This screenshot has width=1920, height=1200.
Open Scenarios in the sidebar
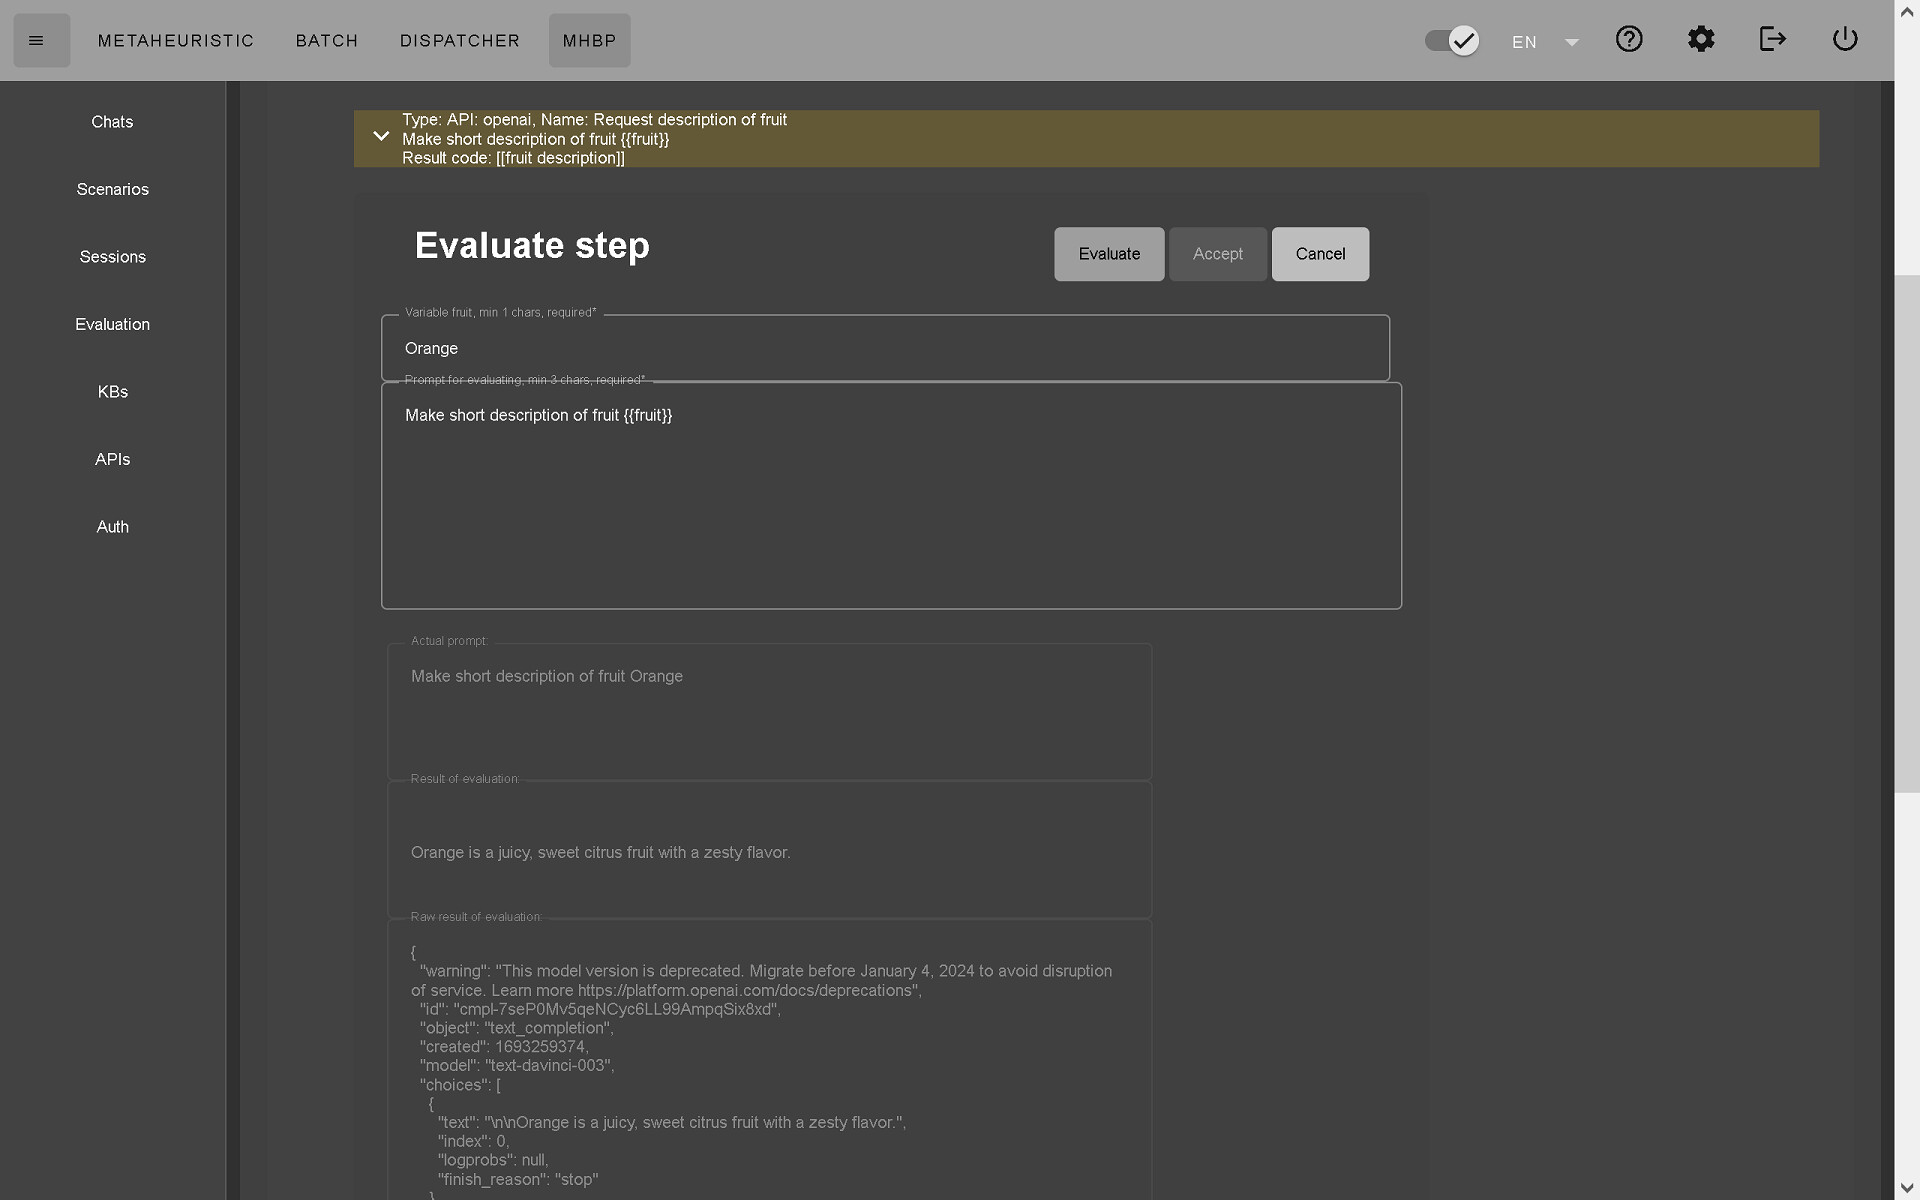[x=113, y=189]
